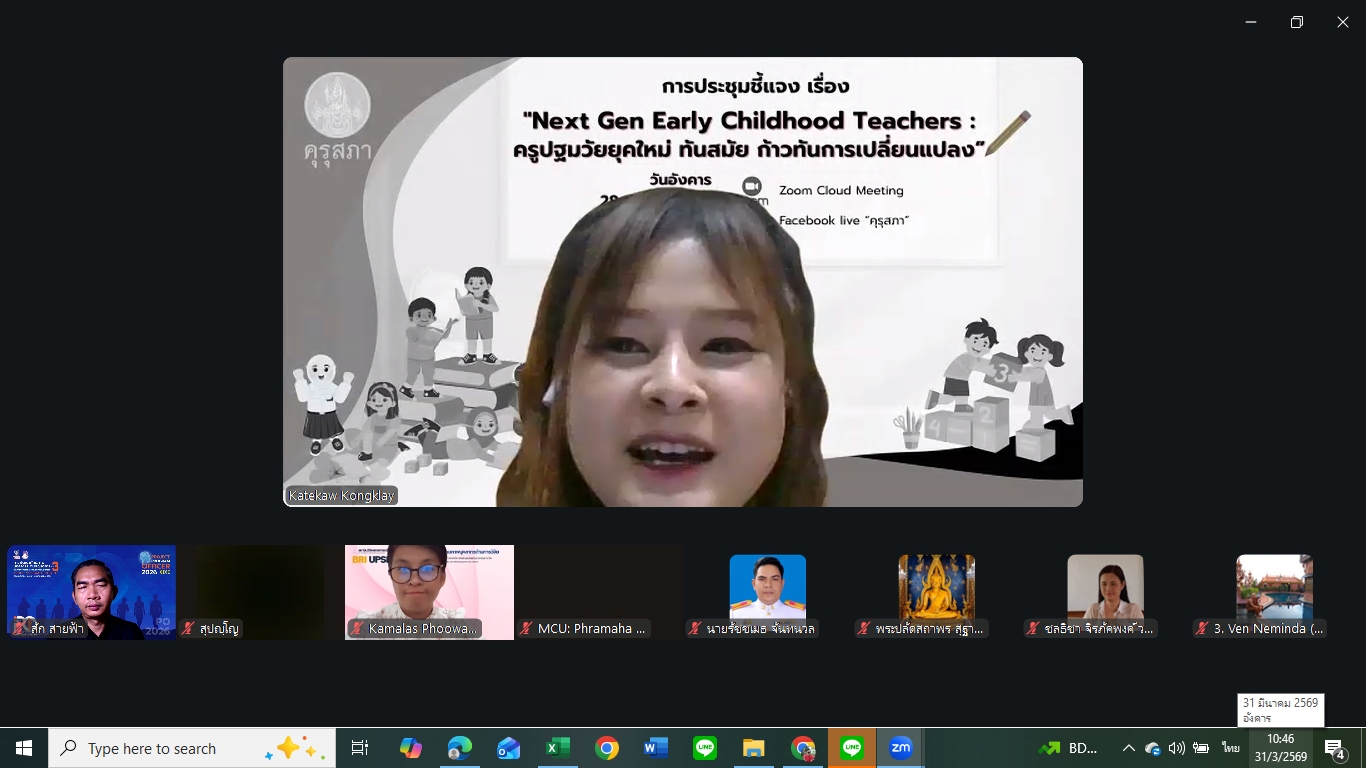Select Kamalas Phoowa participant video tile

pos(429,592)
